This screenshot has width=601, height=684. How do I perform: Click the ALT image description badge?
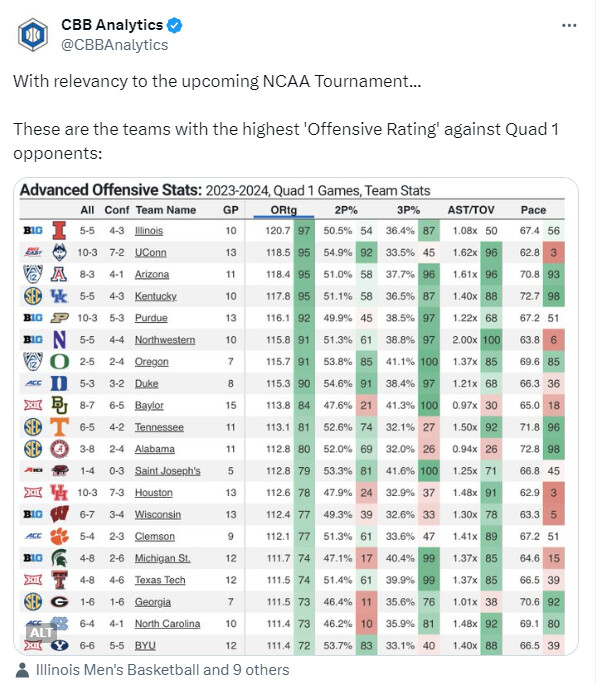pyautogui.click(x=40, y=632)
